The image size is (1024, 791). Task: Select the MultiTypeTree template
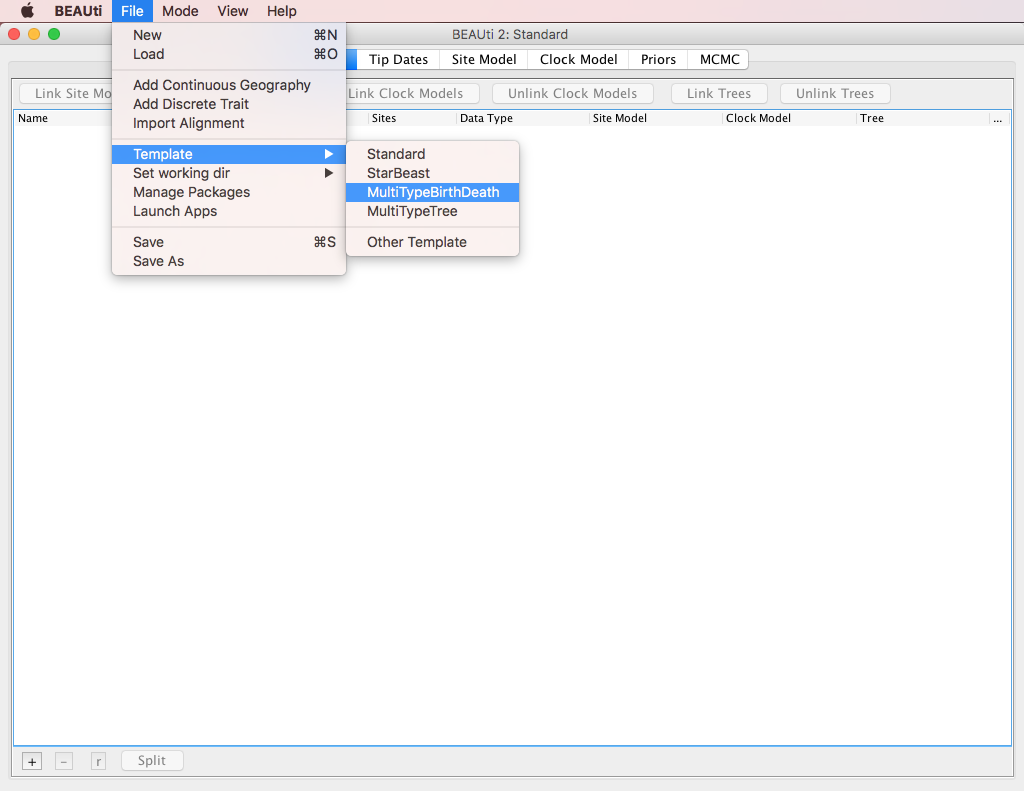[432, 211]
